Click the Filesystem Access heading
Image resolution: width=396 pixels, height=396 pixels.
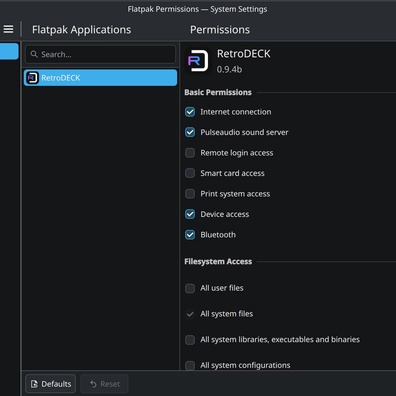218,262
